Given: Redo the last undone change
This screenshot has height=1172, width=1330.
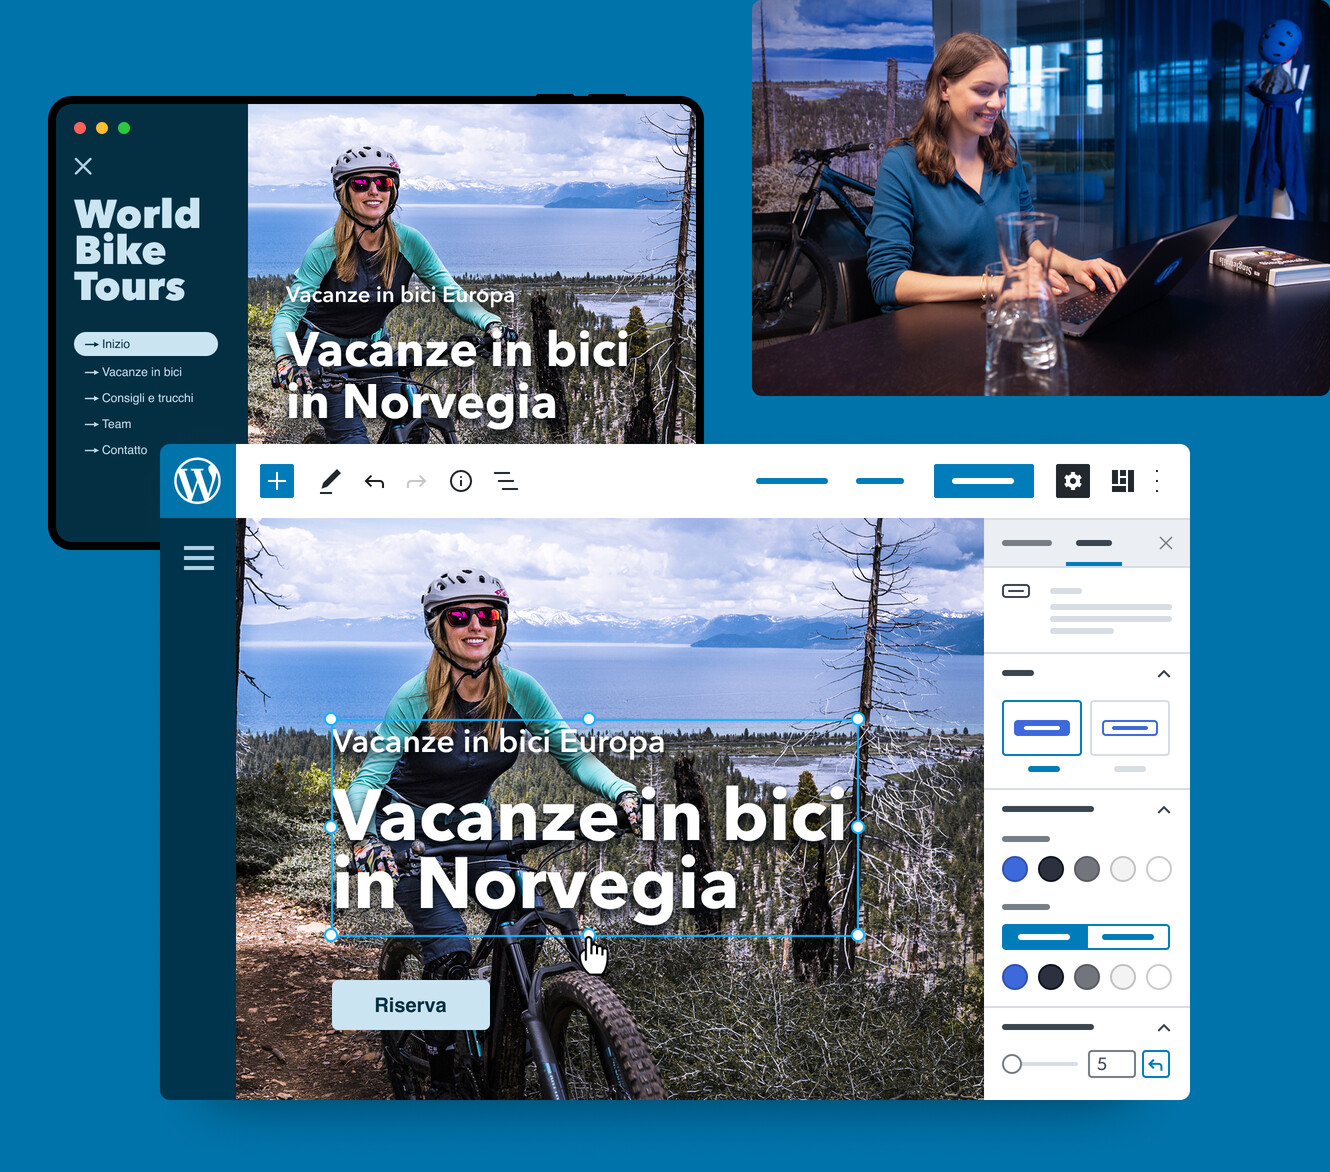Looking at the screenshot, I should pos(416,482).
